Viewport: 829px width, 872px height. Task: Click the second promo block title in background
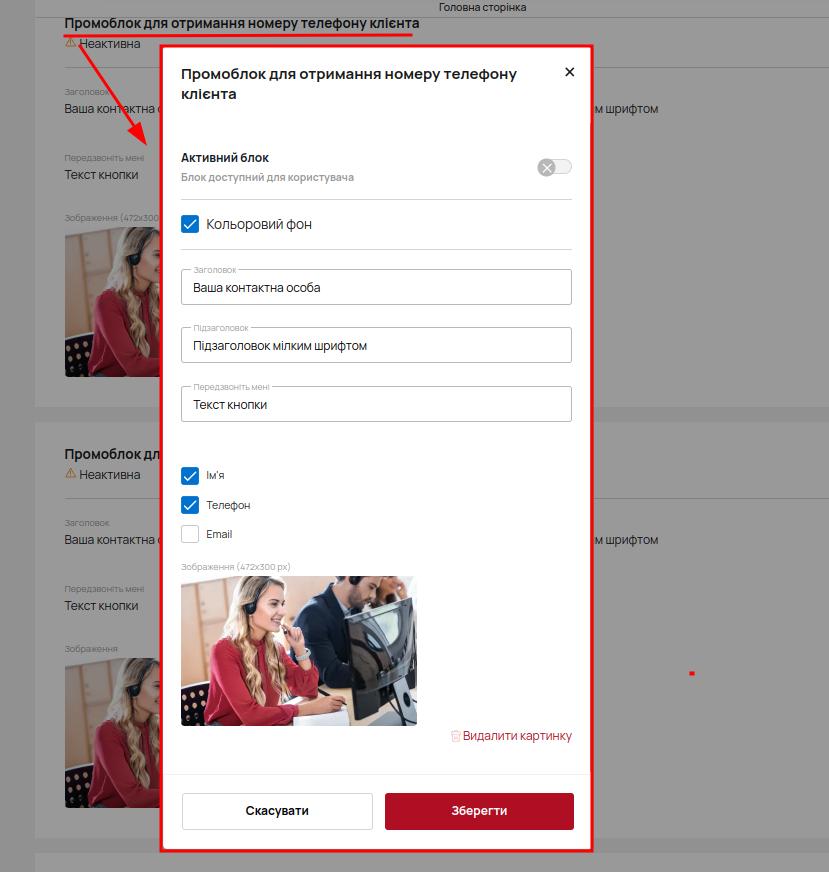click(112, 454)
